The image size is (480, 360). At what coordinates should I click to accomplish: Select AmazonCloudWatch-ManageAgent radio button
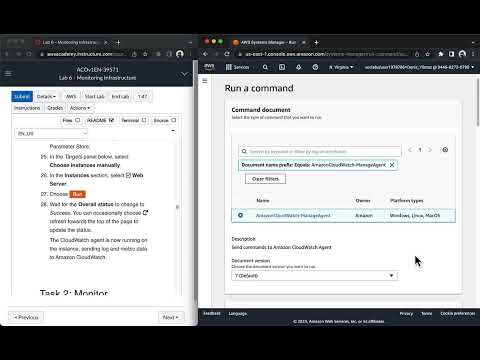(241, 215)
